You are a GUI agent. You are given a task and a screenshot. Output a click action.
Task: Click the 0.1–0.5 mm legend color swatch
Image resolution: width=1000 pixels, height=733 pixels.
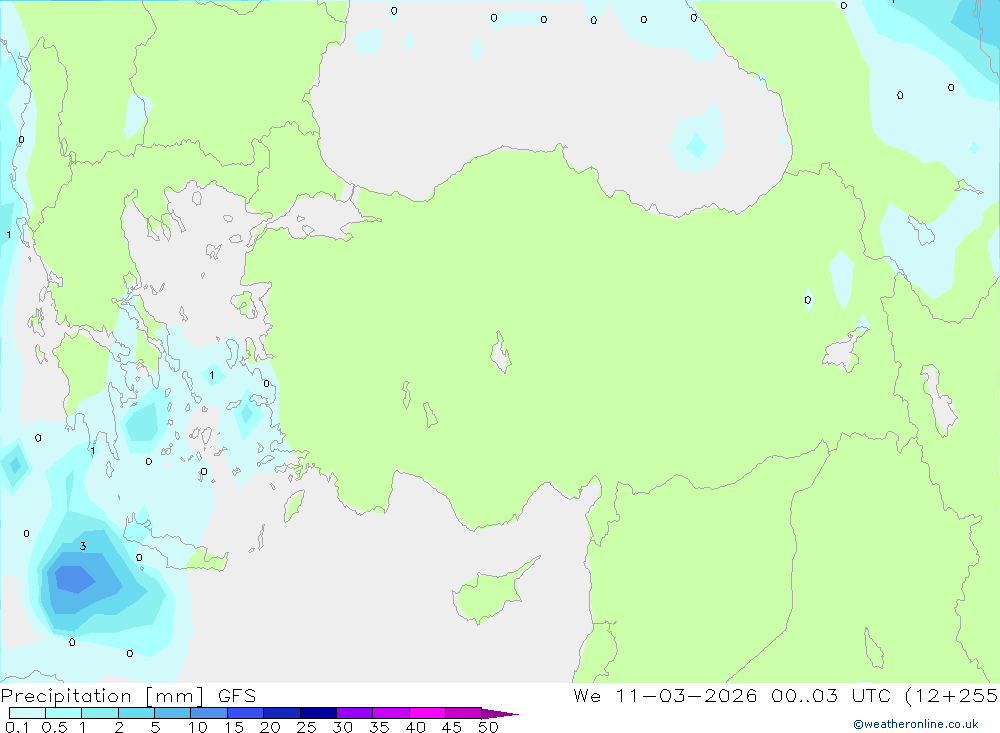27,713
